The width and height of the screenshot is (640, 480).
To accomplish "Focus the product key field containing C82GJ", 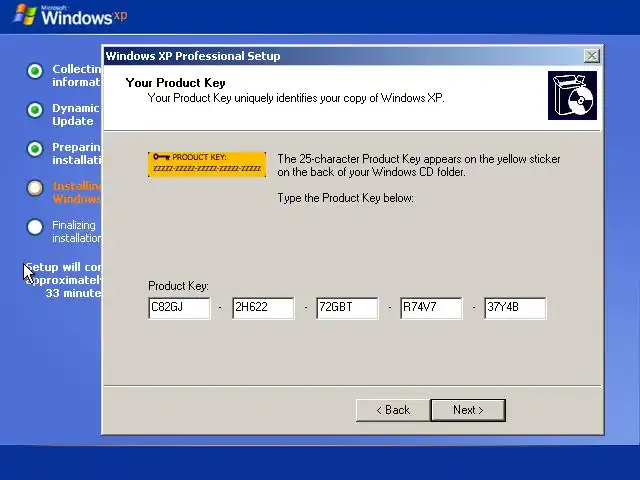I will coord(179,308).
